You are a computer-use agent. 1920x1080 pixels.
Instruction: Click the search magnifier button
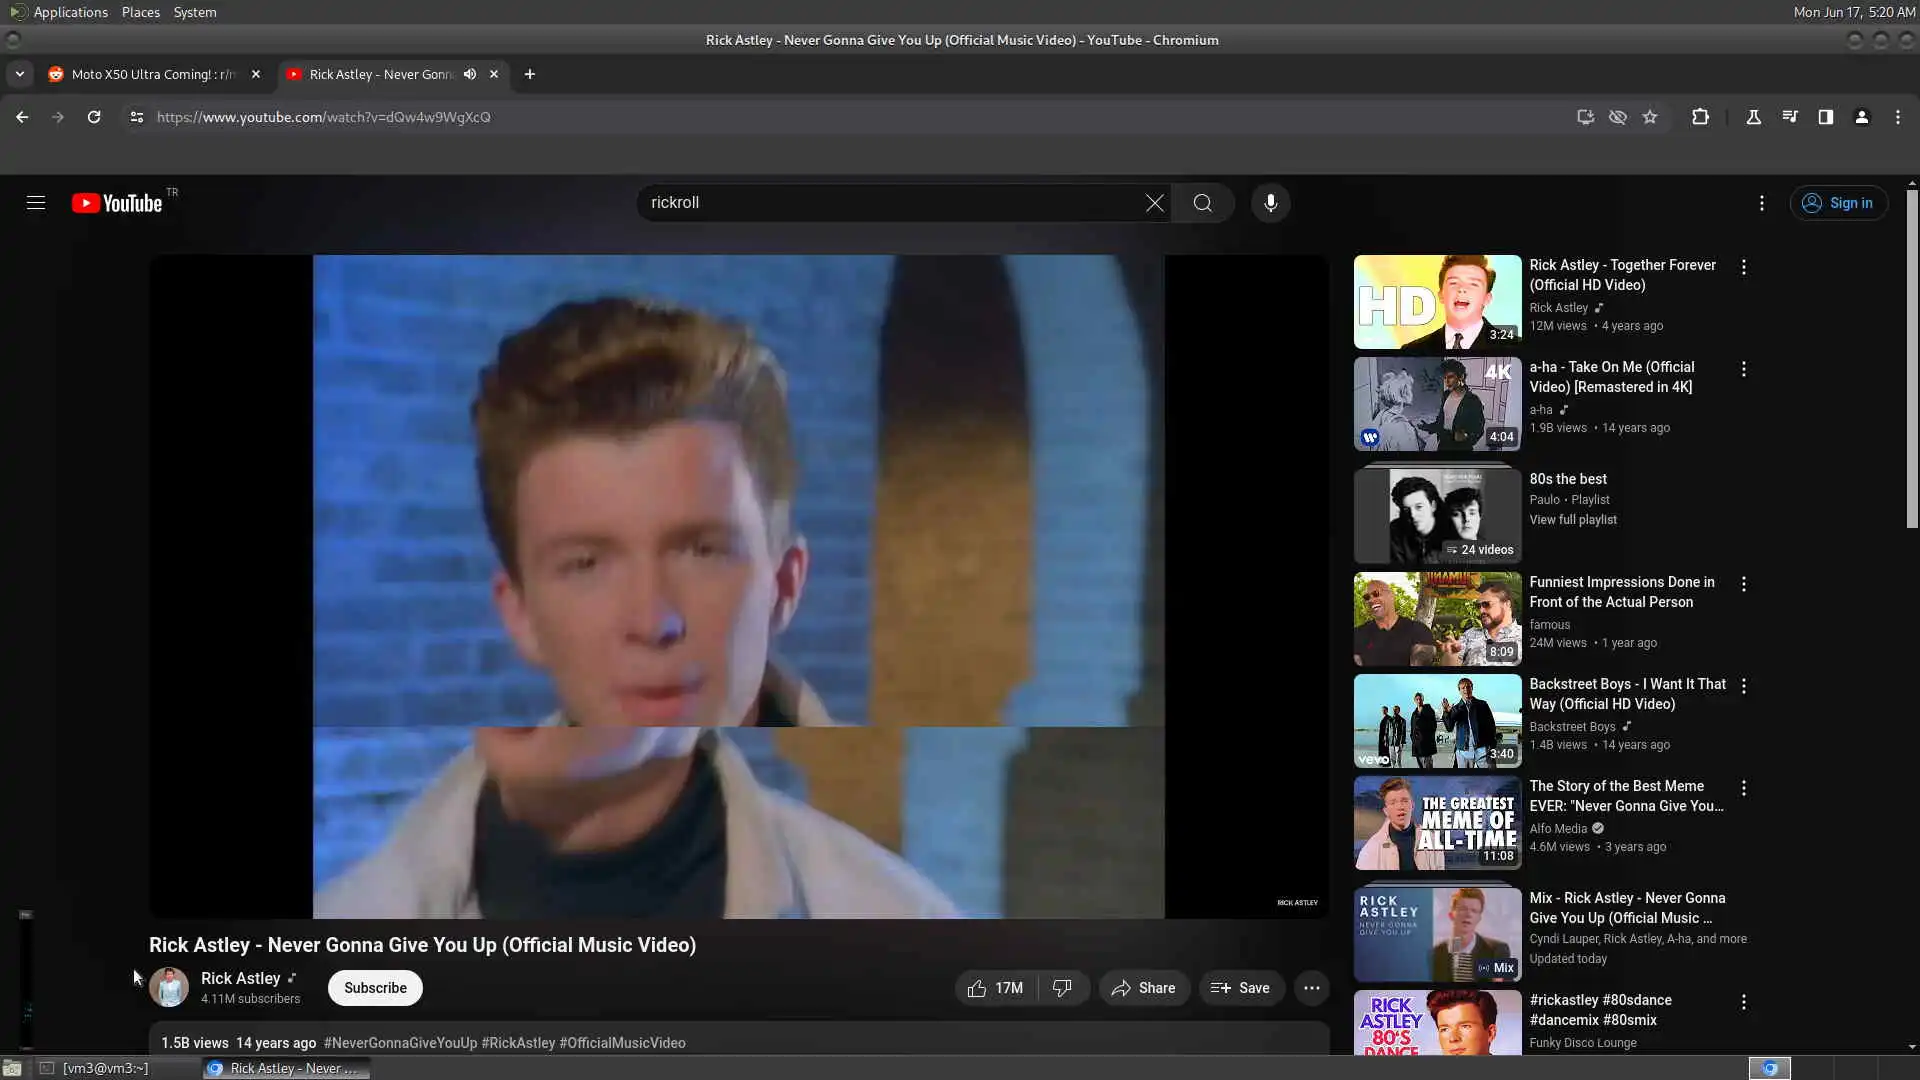(1202, 203)
